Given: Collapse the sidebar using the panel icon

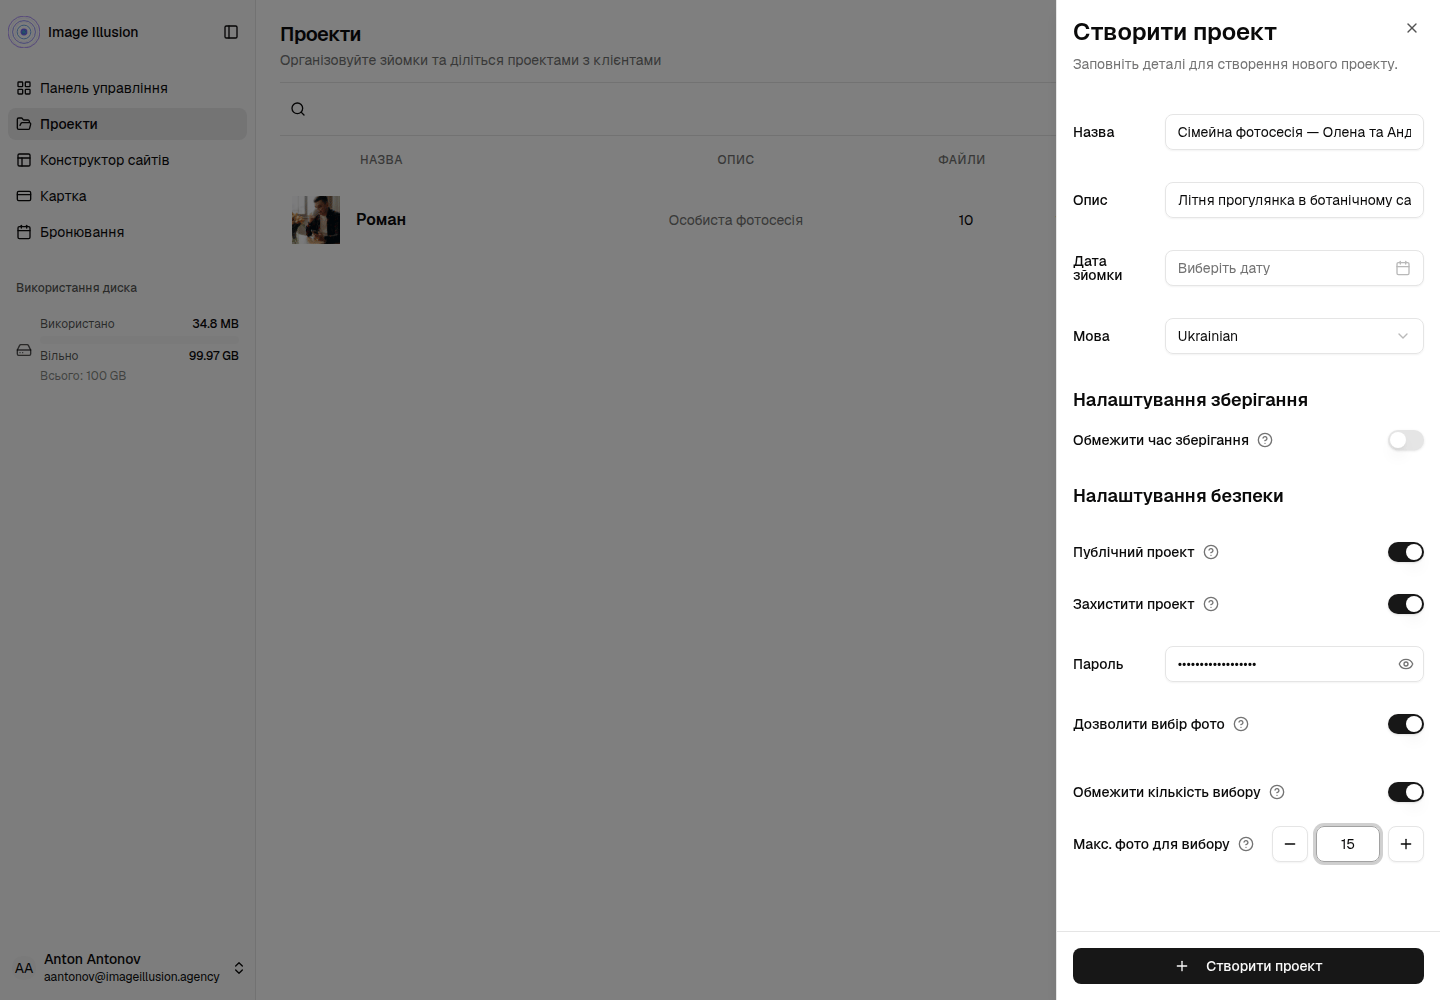Looking at the screenshot, I should pyautogui.click(x=231, y=32).
